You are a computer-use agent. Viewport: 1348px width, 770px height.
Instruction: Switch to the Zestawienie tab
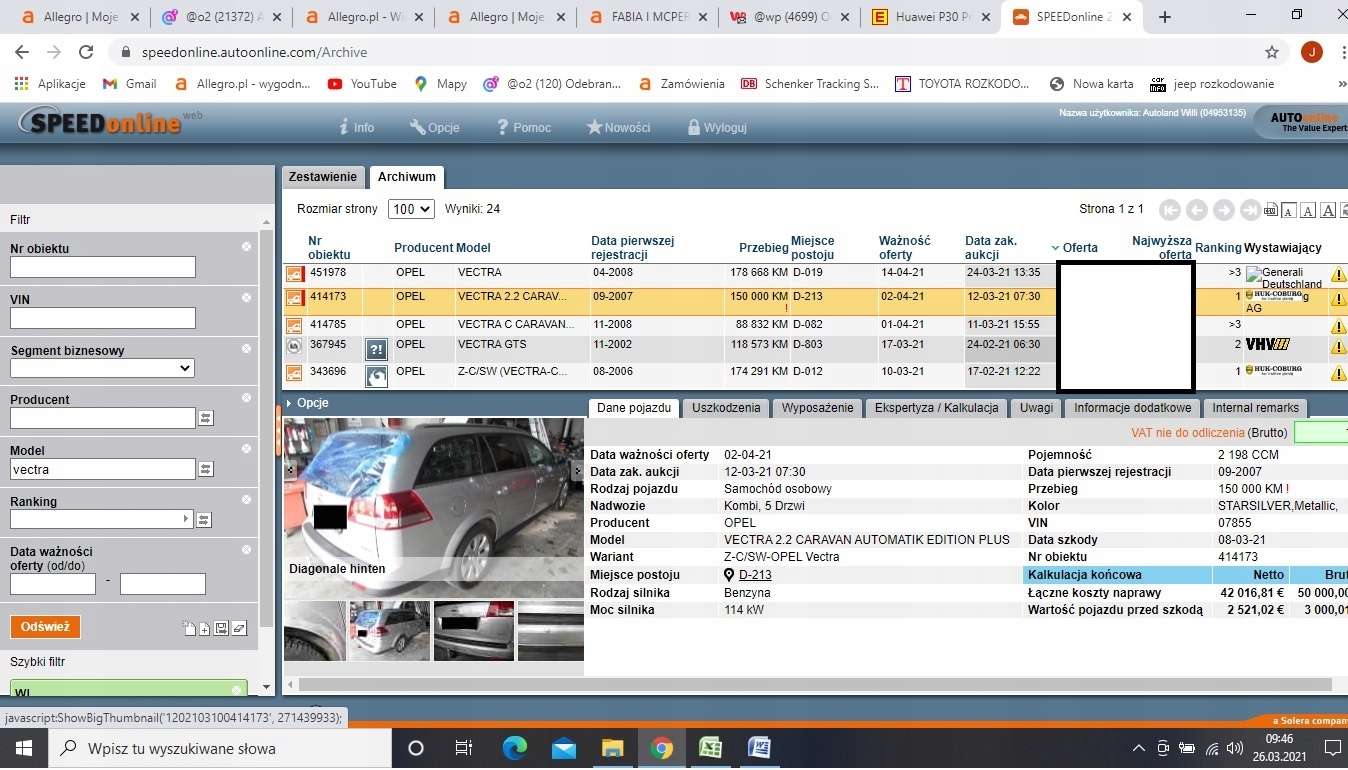(322, 177)
